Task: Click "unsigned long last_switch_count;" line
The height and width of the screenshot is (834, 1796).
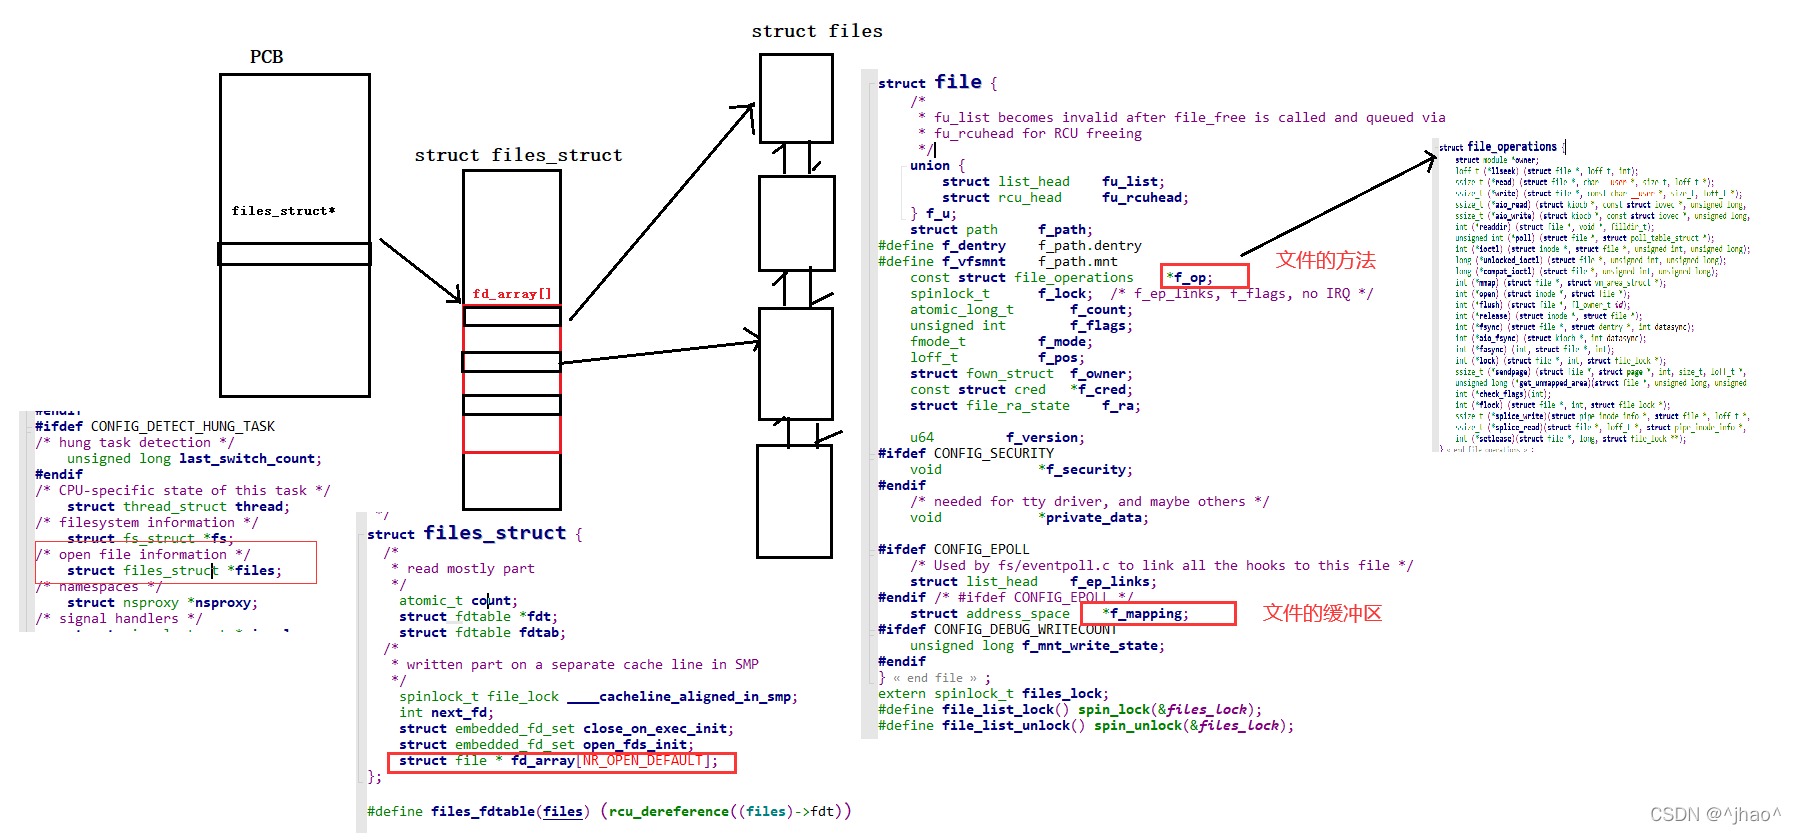Action: [195, 458]
